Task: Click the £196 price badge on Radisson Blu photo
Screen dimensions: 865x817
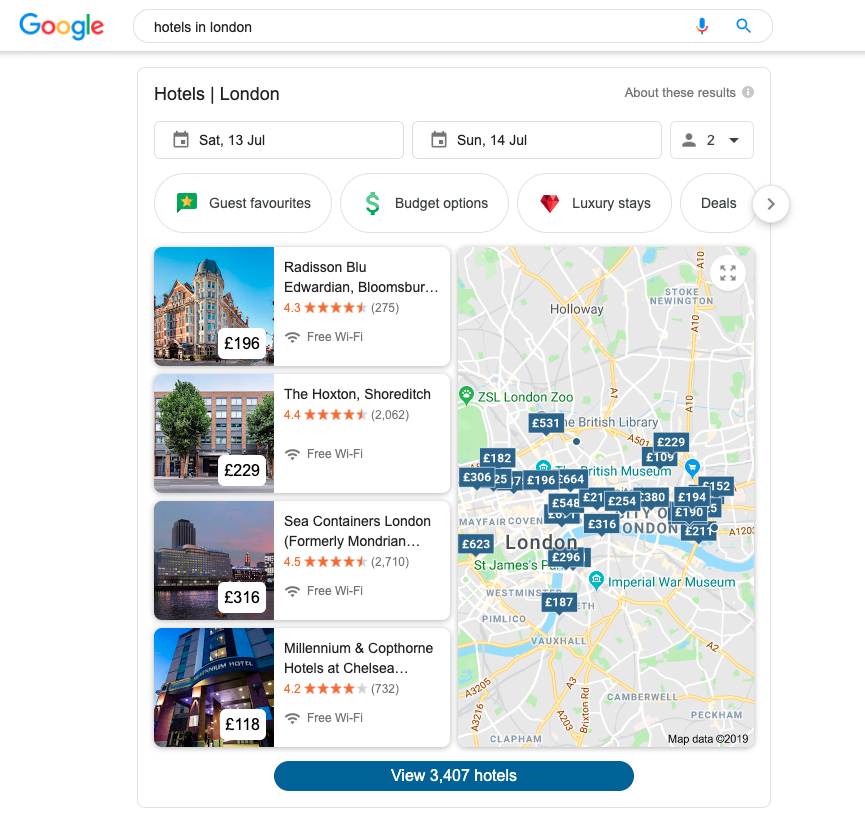Action: [x=242, y=343]
